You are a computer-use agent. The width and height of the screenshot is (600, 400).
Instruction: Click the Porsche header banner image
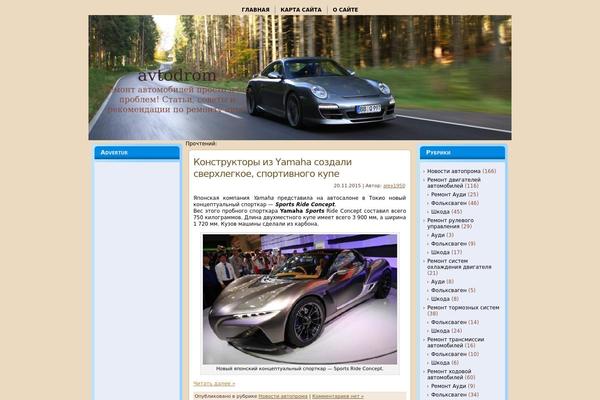(x=300, y=77)
